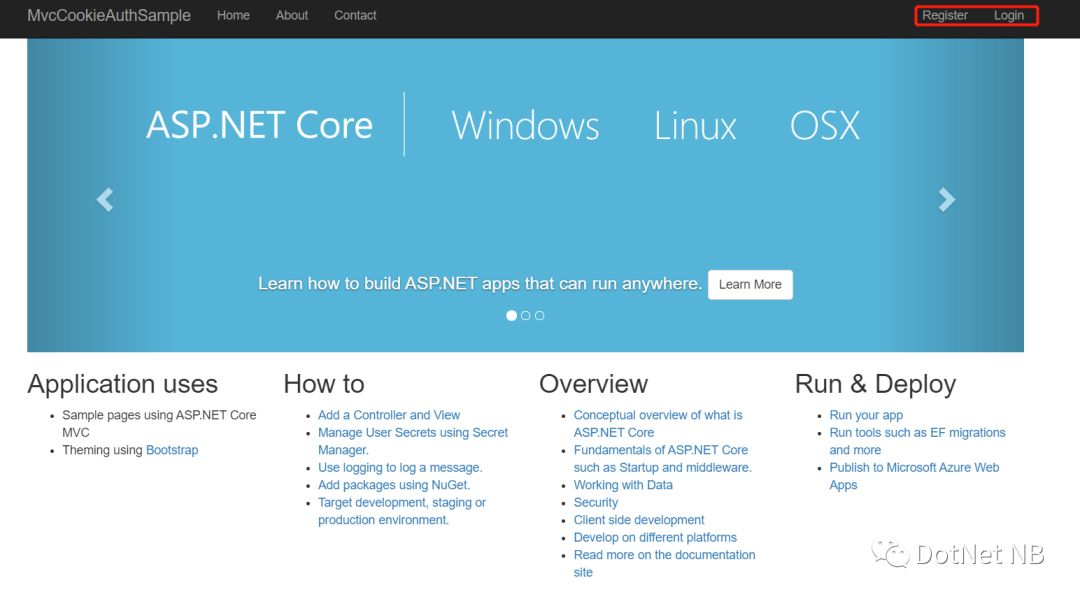Click the Run & Deploy heading
The image size is (1080, 599).
(875, 384)
